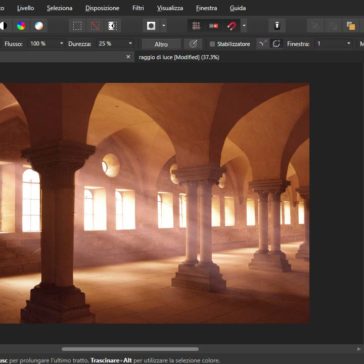Click the Flusso 100 % value field

coord(42,44)
